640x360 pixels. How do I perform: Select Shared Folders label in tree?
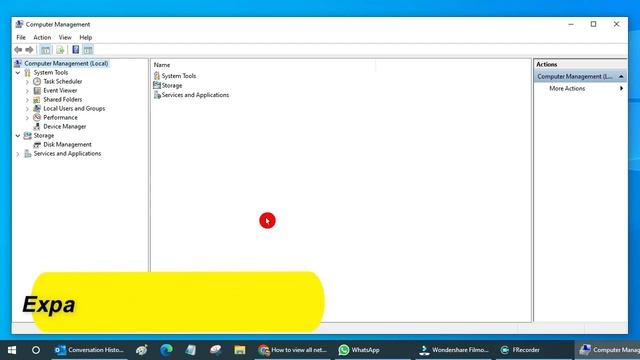point(62,100)
